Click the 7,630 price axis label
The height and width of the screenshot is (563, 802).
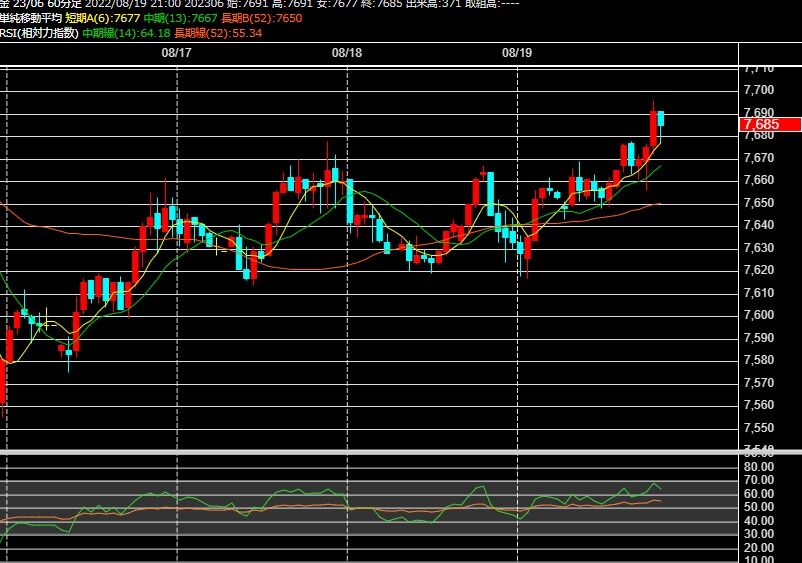[759, 247]
